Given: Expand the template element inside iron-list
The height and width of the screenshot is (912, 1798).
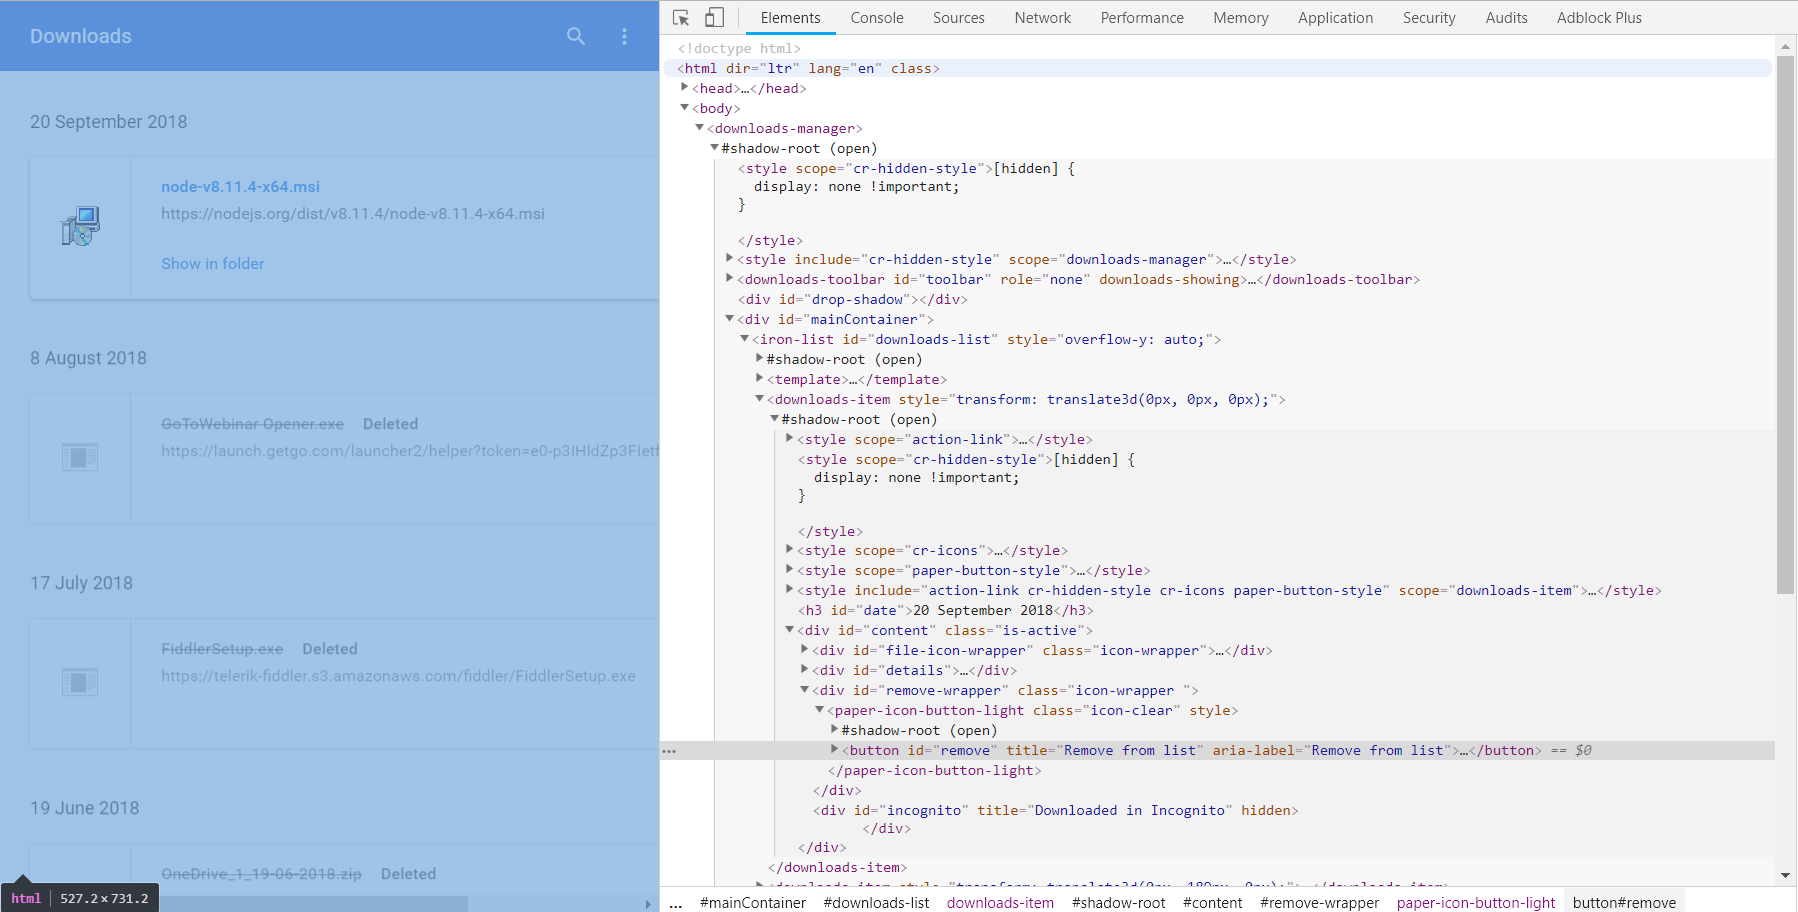Looking at the screenshot, I should 760,379.
